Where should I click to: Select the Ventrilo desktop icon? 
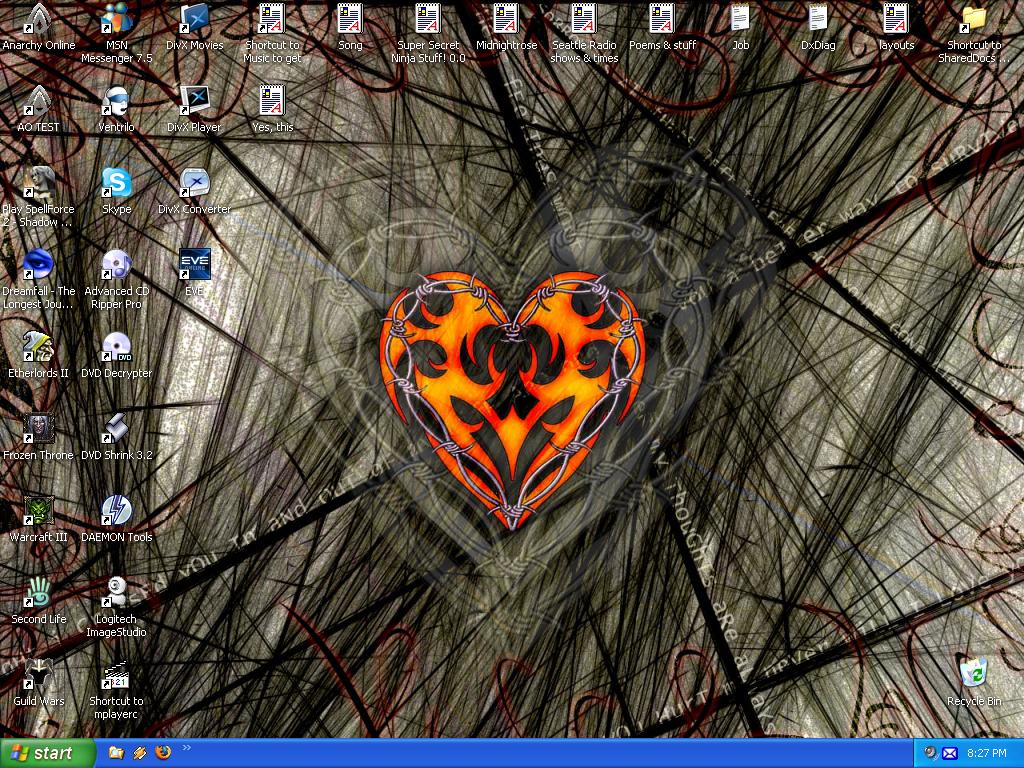tap(116, 101)
